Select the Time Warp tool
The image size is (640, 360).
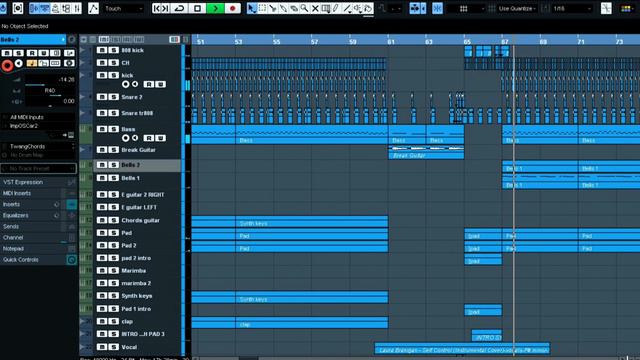coord(326,8)
